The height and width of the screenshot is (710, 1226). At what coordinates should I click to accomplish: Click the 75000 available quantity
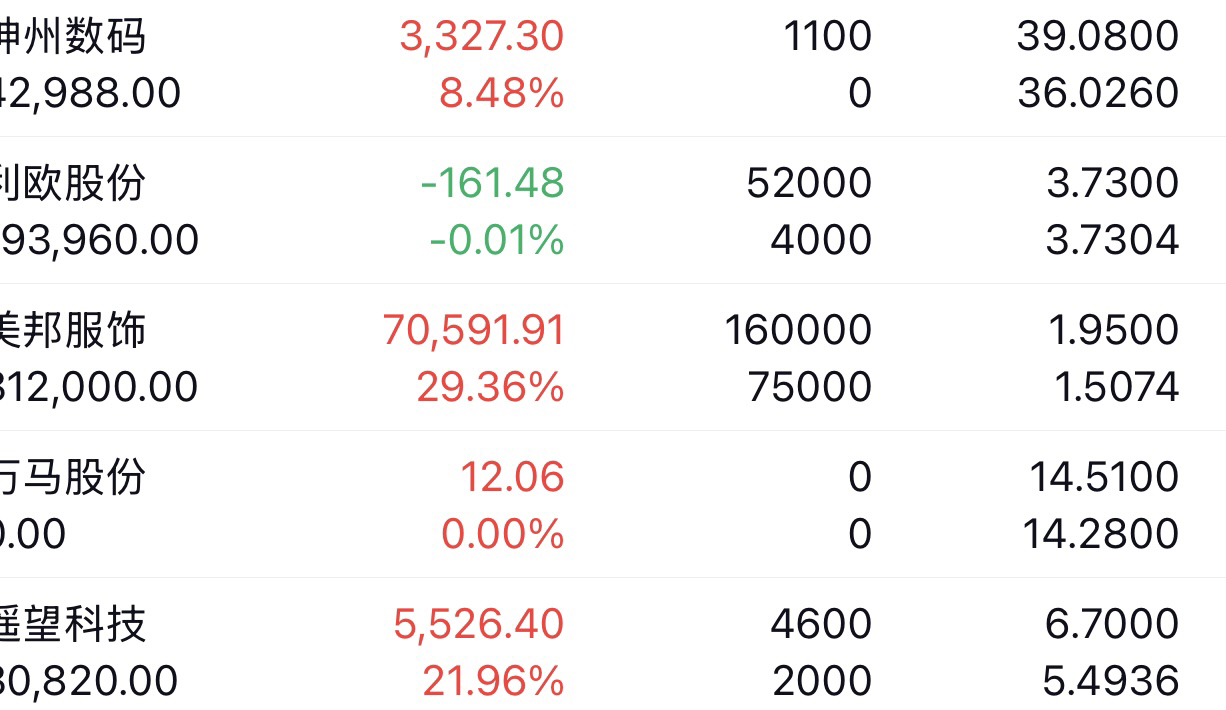(x=810, y=387)
